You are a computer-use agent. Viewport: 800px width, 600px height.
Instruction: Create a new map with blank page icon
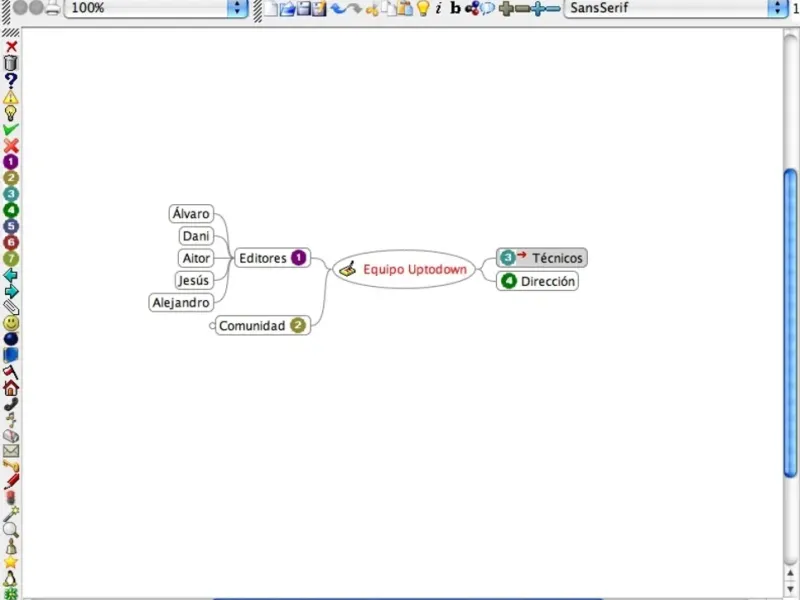(271, 8)
